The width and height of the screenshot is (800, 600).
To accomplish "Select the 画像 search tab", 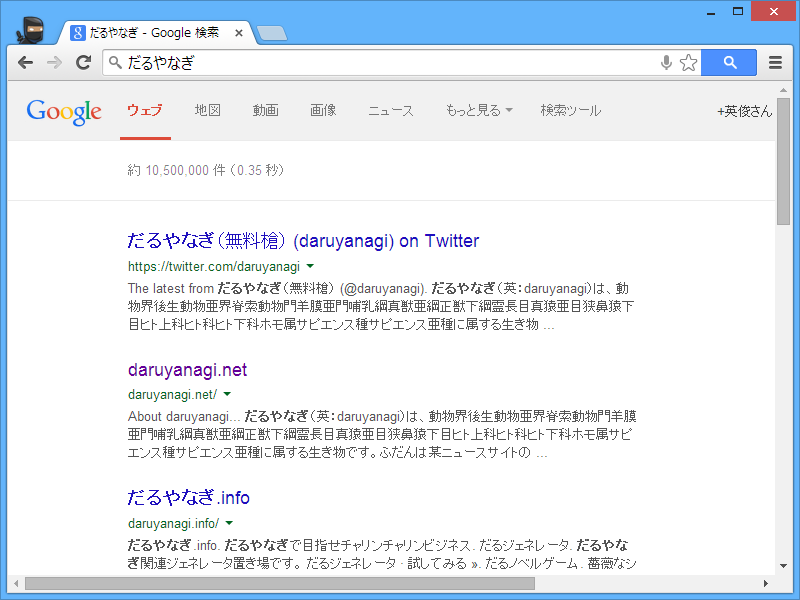I will (323, 110).
